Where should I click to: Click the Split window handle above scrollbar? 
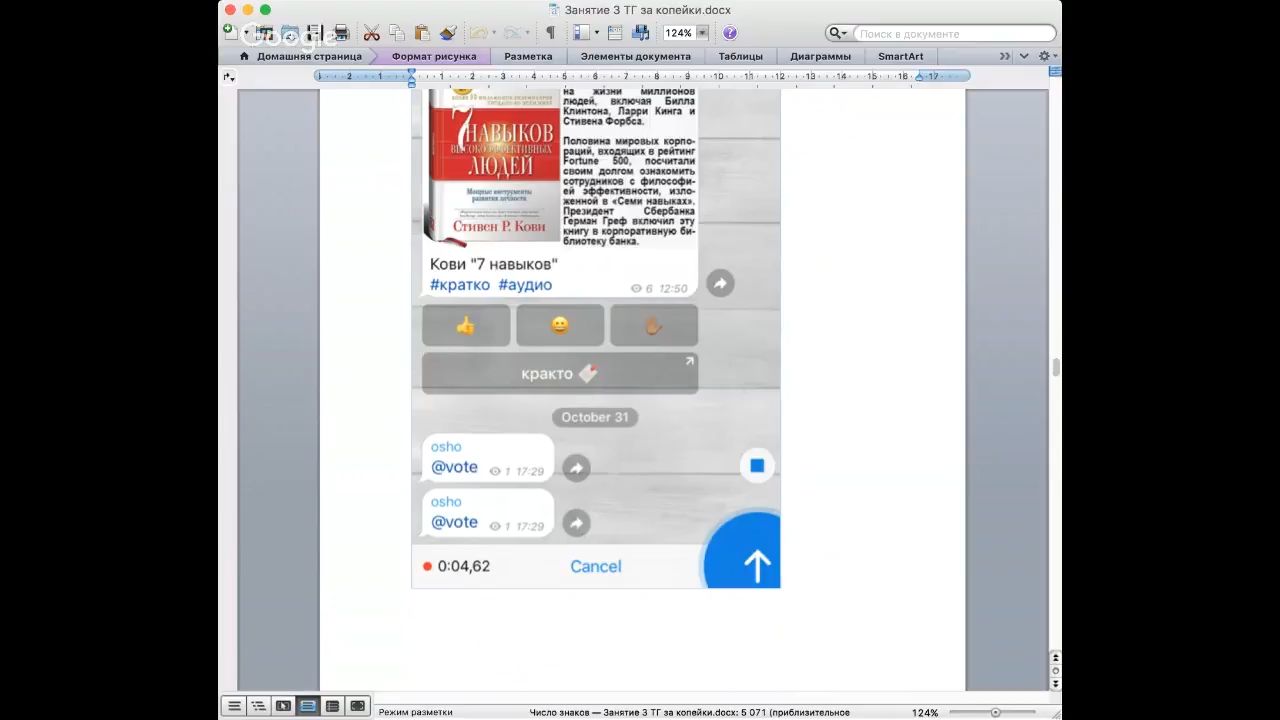[1055, 72]
